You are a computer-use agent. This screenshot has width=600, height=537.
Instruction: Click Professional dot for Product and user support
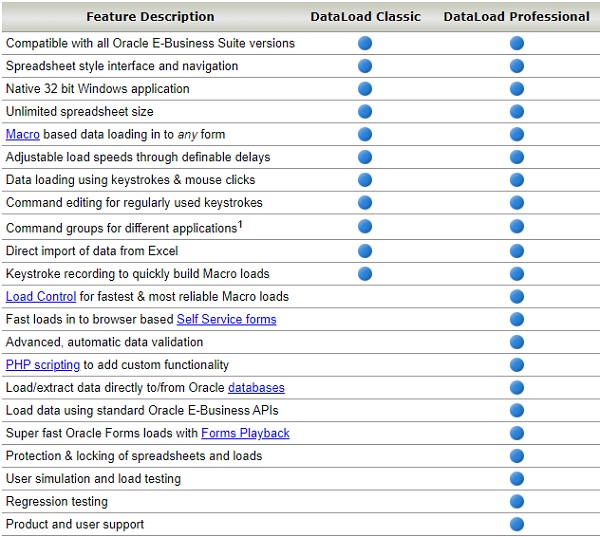click(x=517, y=525)
